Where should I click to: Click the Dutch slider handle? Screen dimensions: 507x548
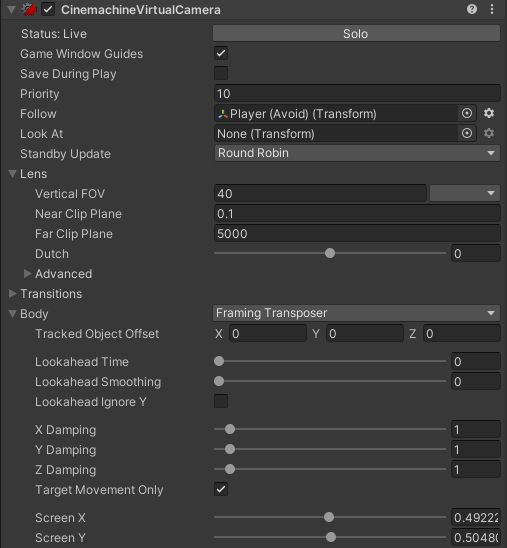pyautogui.click(x=330, y=253)
